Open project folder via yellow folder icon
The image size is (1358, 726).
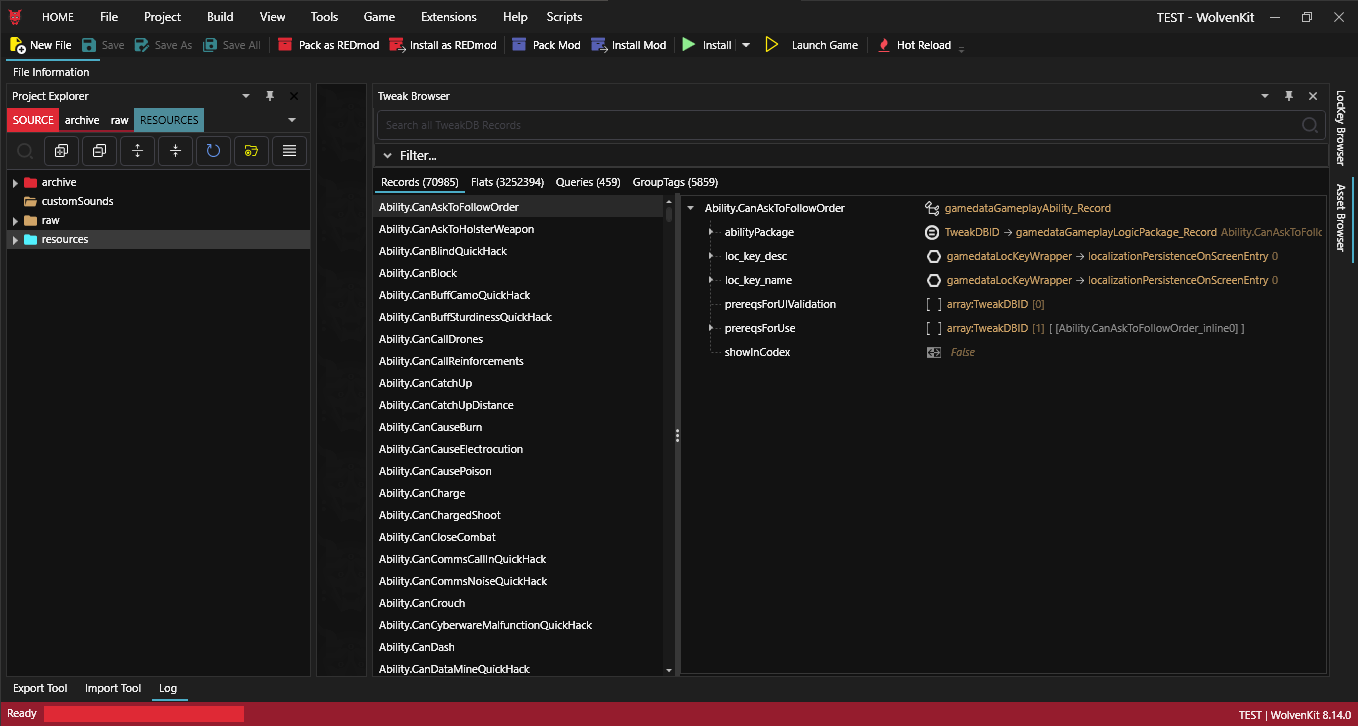coord(251,151)
